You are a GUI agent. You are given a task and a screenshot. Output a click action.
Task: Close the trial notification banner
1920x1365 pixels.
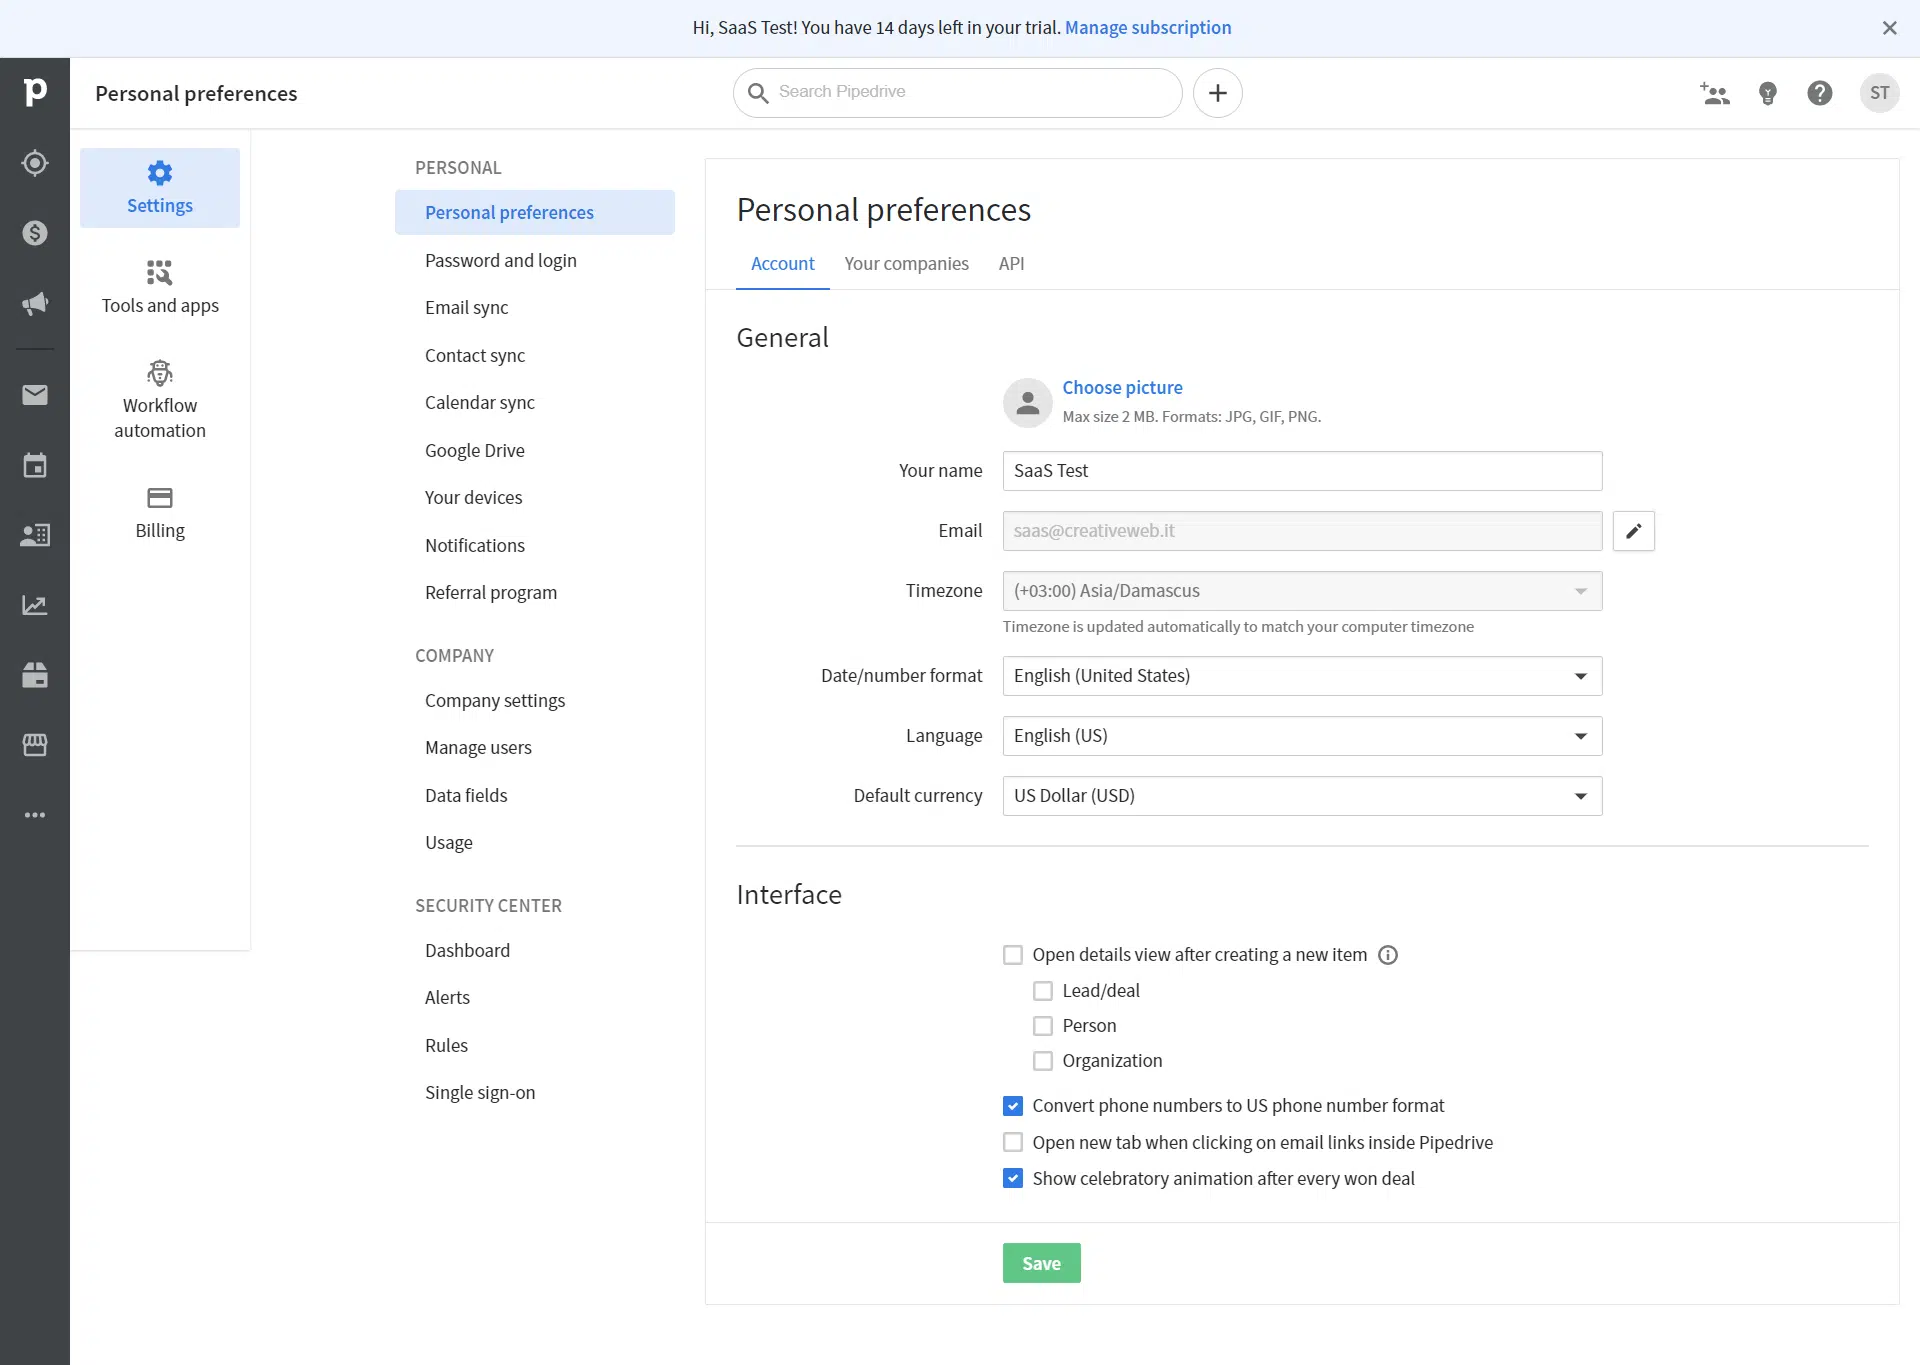coord(1889,28)
